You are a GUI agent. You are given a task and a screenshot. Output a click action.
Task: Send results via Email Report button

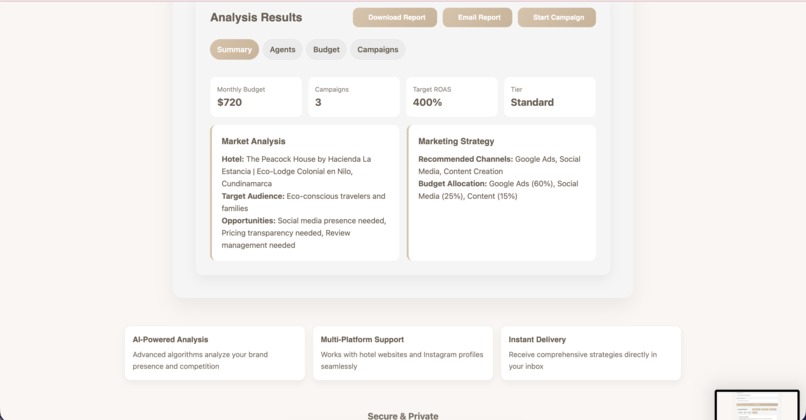pyautogui.click(x=478, y=17)
